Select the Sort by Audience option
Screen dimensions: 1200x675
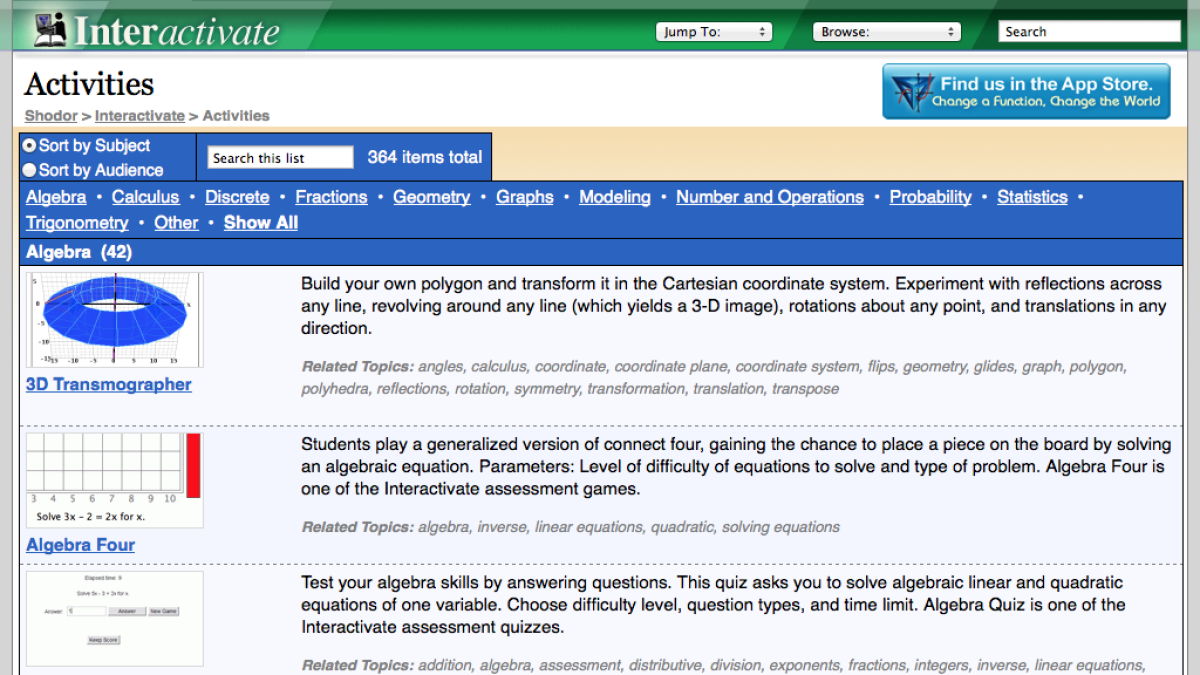pos(31,166)
